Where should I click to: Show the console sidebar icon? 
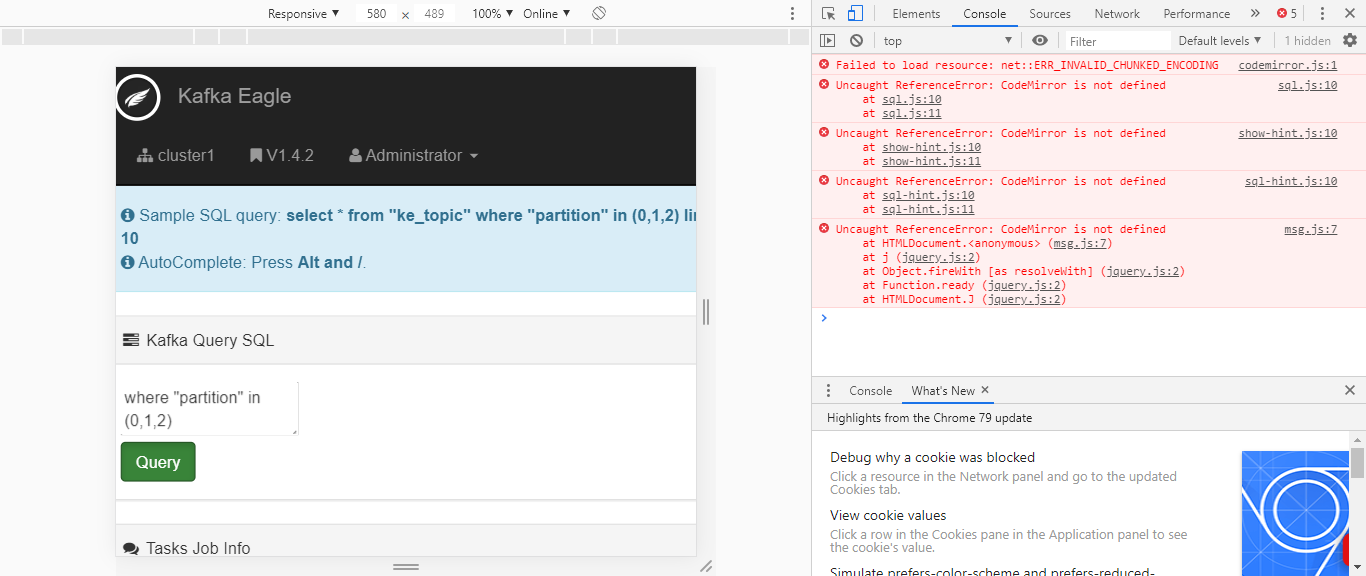coord(827,41)
